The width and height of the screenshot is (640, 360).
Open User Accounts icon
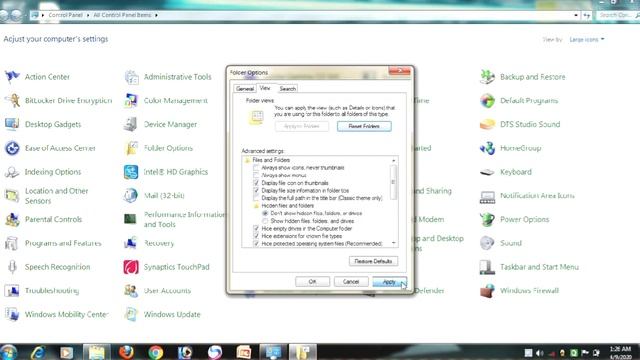click(x=131, y=291)
